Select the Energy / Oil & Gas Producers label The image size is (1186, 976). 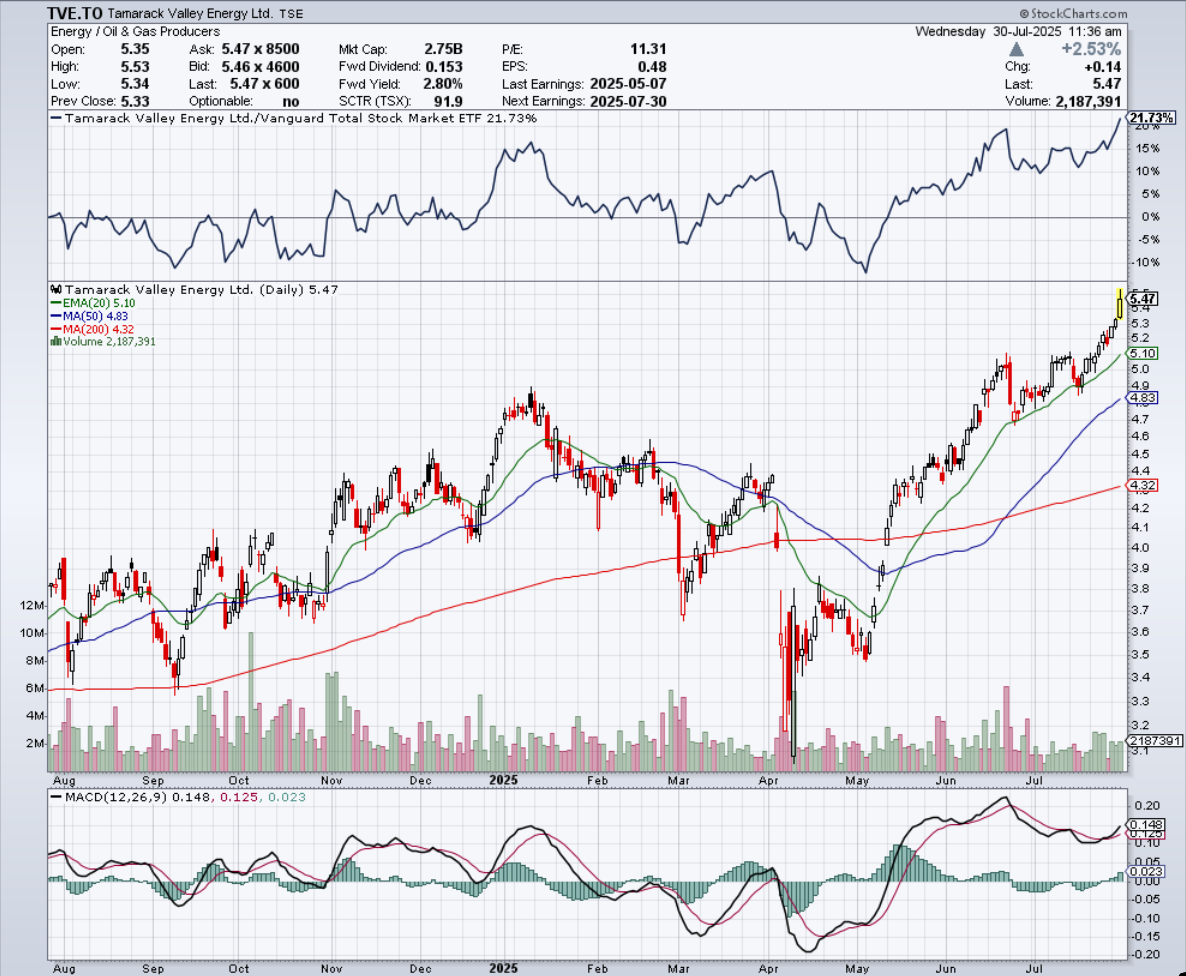point(135,31)
